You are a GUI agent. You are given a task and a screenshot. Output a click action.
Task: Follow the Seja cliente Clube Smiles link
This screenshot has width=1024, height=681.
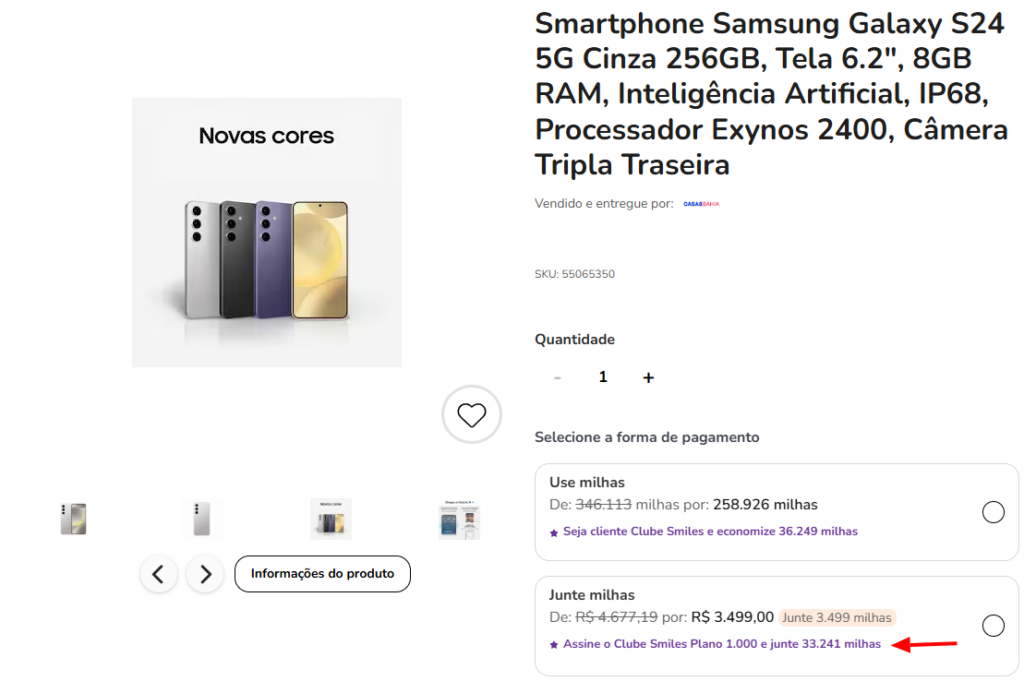(x=710, y=531)
